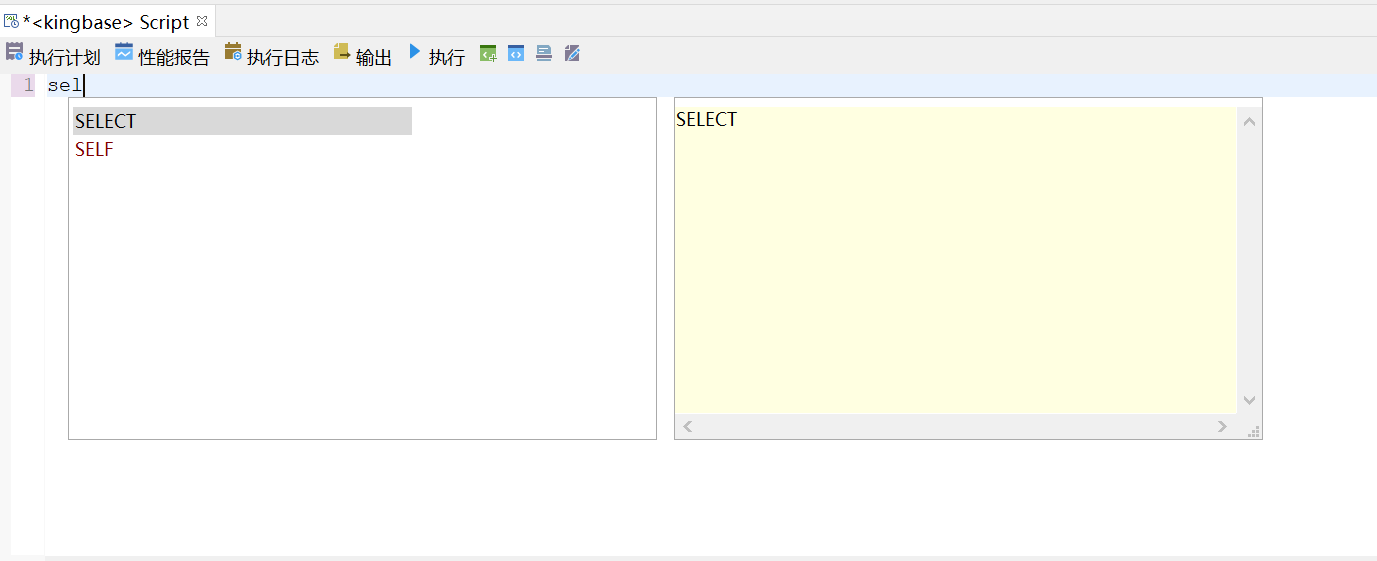This screenshot has width=1377, height=561.
Task: Click the scroll right arrow in the description panel
Action: point(1222,427)
